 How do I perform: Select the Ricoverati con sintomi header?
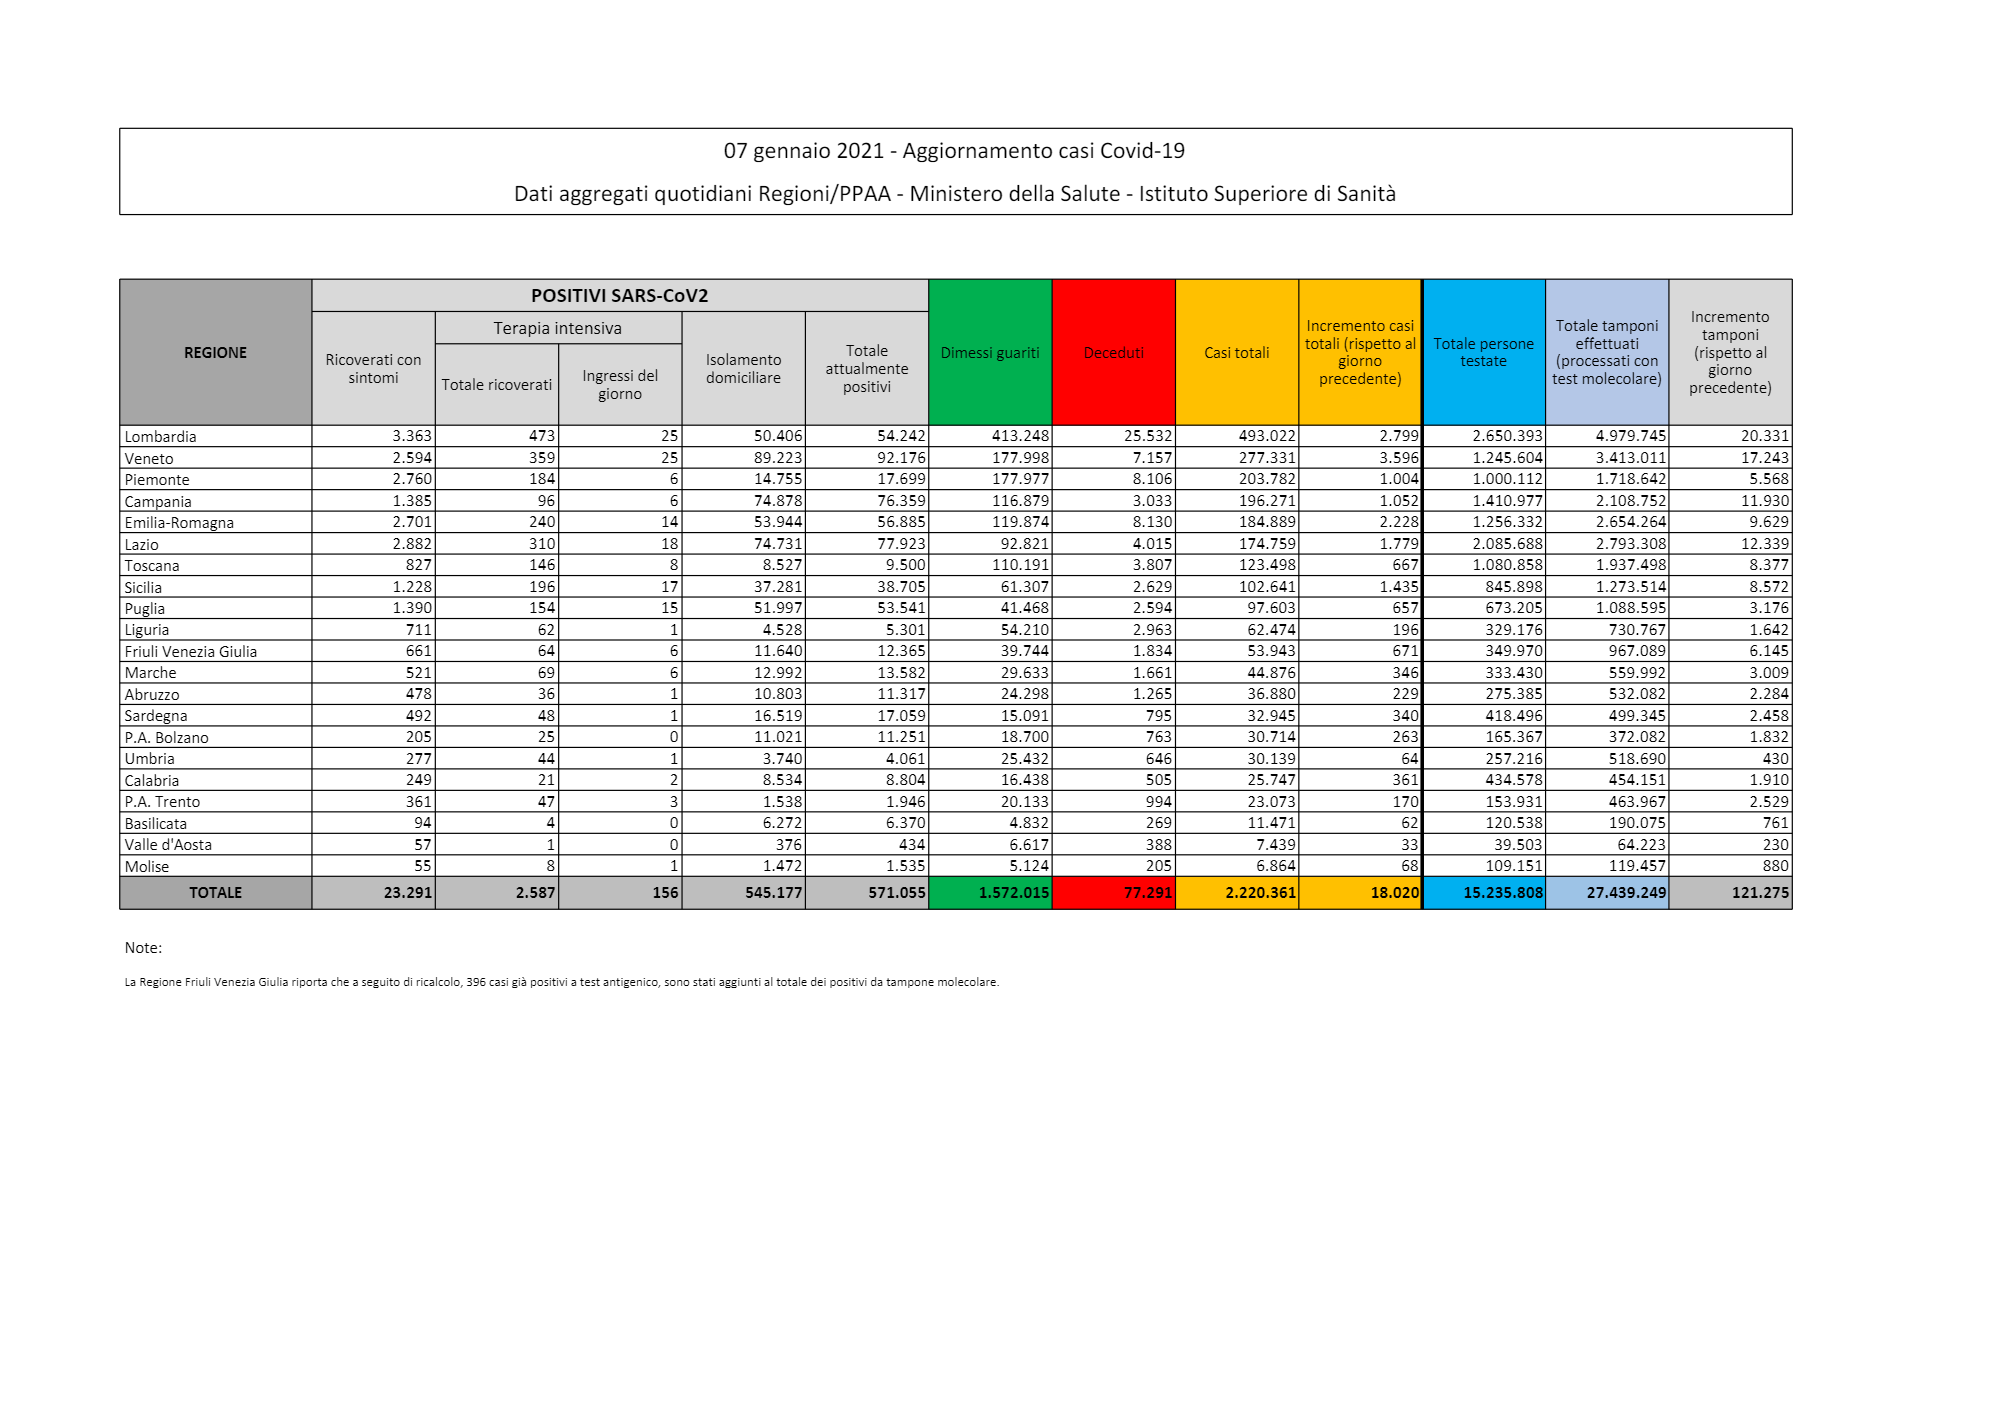373,368
